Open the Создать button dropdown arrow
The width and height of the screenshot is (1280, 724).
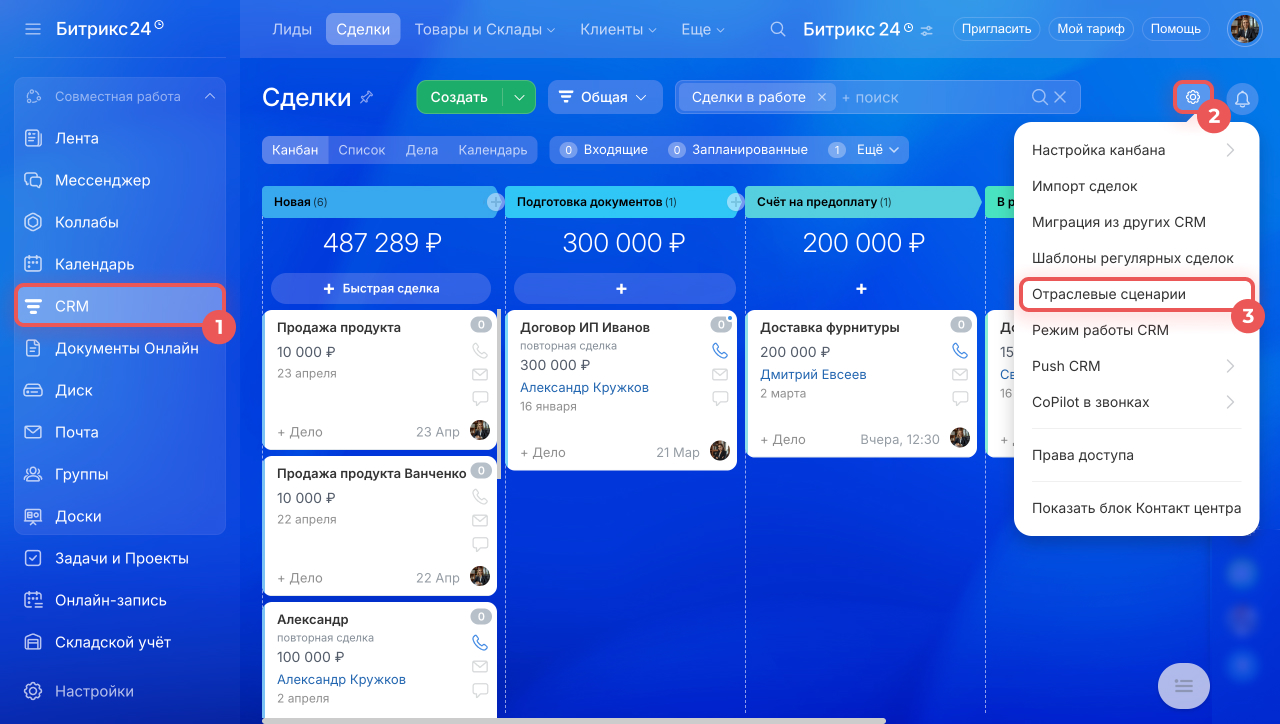pyautogui.click(x=519, y=97)
